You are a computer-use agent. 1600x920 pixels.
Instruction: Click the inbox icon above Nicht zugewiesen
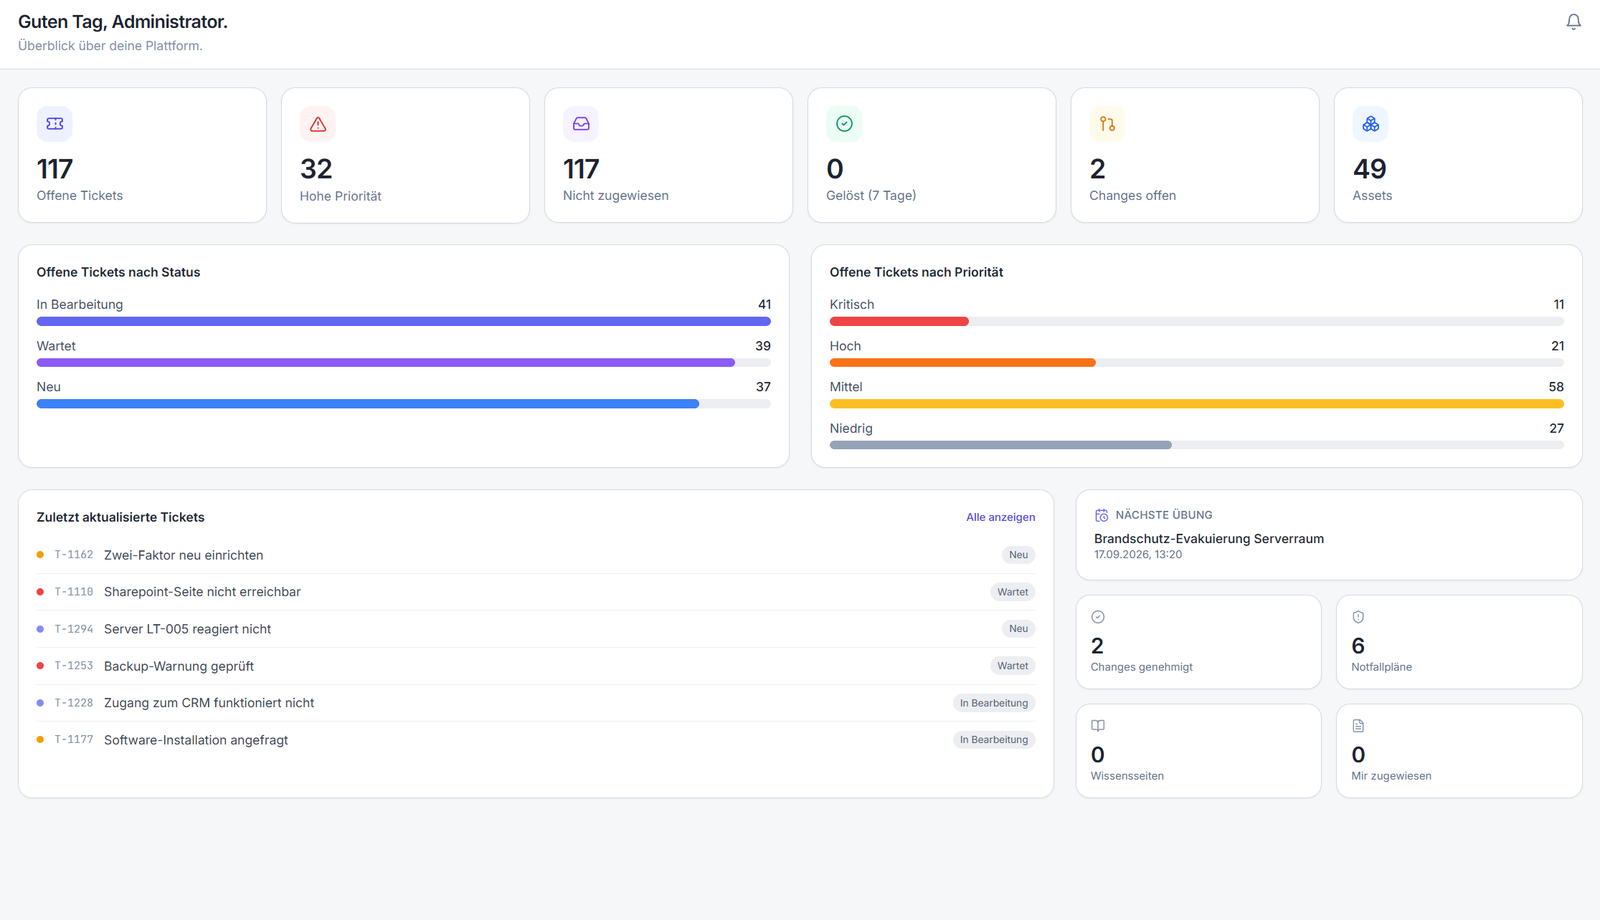click(581, 124)
